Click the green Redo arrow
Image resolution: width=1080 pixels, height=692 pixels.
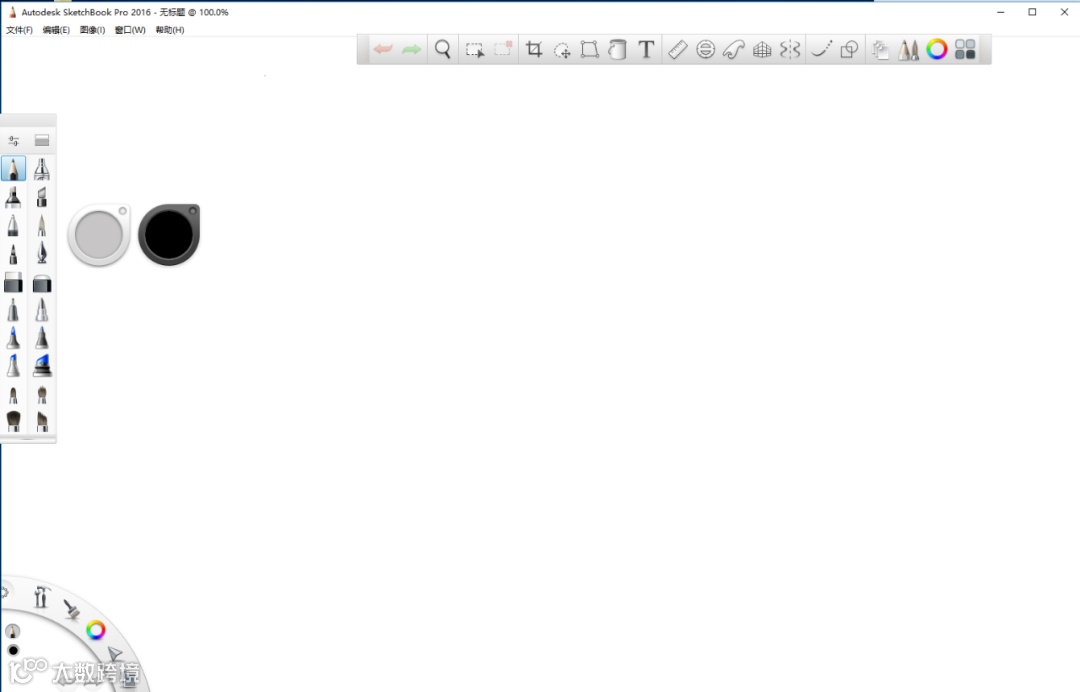(x=411, y=49)
